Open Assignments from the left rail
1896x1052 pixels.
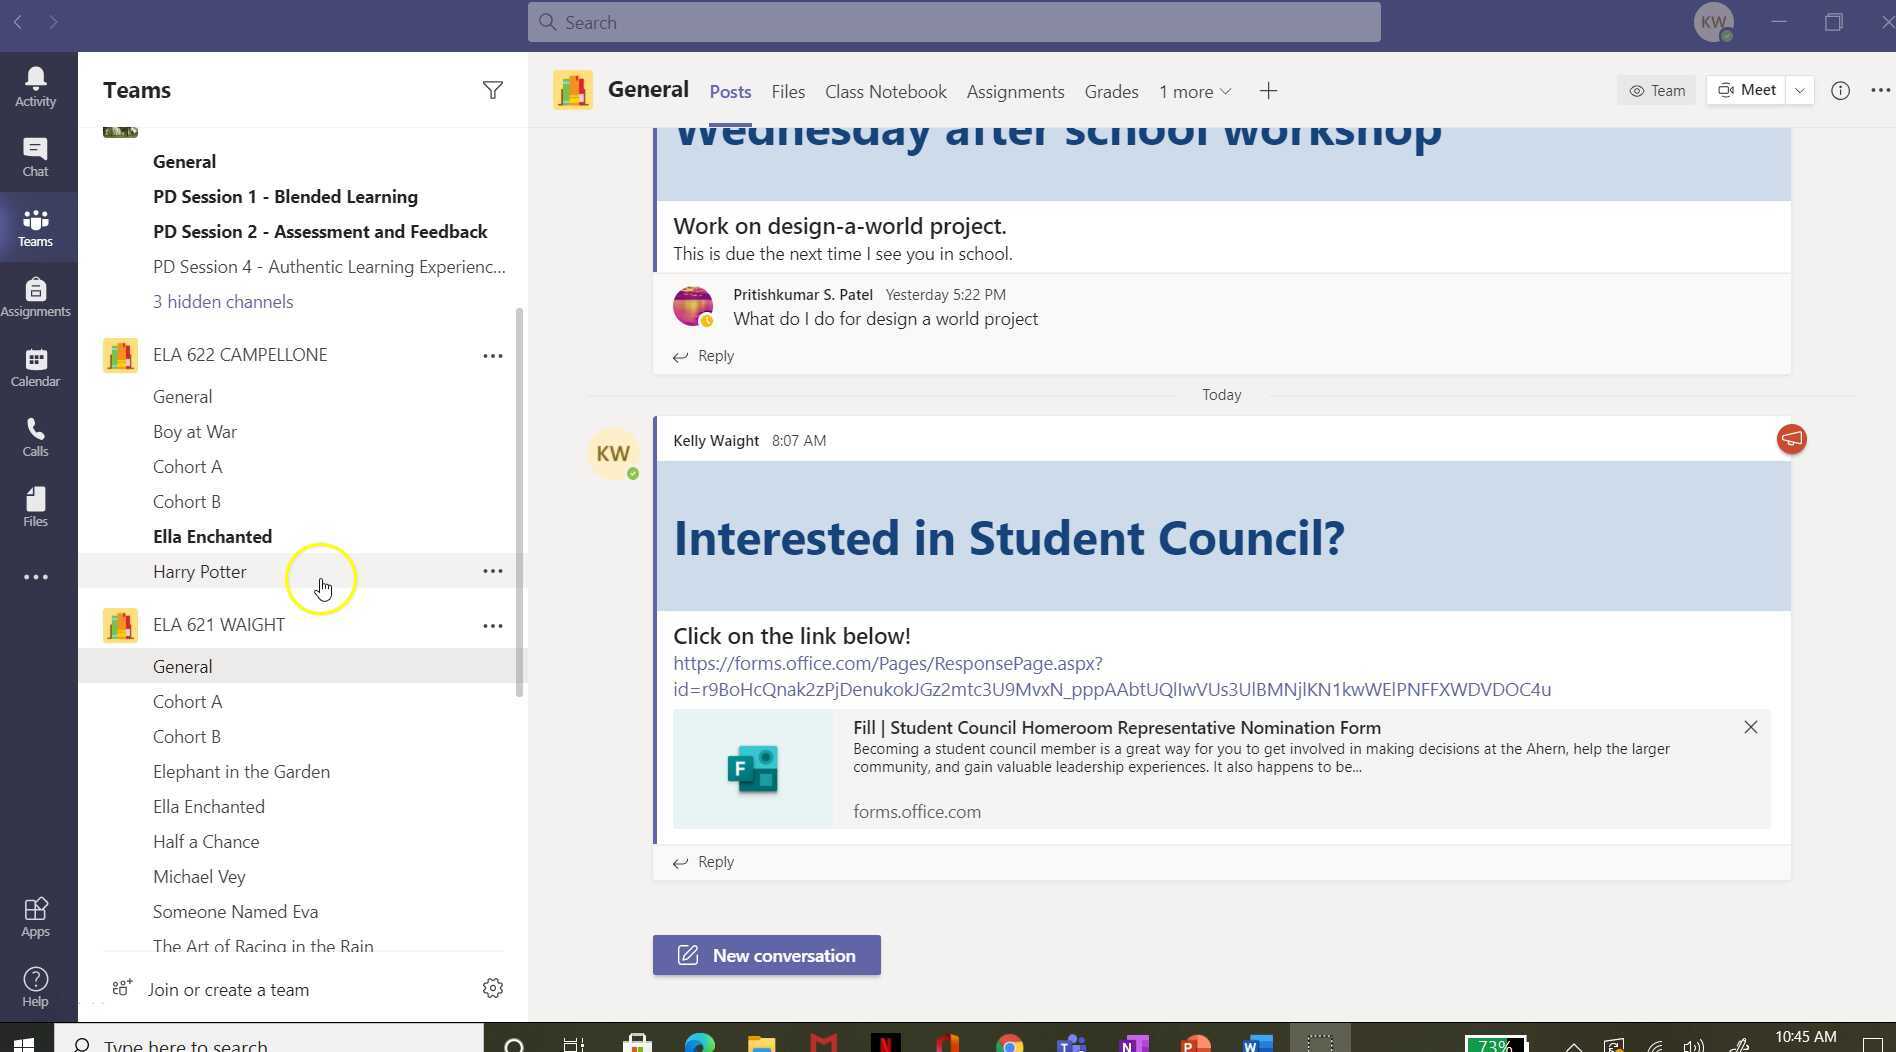click(35, 295)
